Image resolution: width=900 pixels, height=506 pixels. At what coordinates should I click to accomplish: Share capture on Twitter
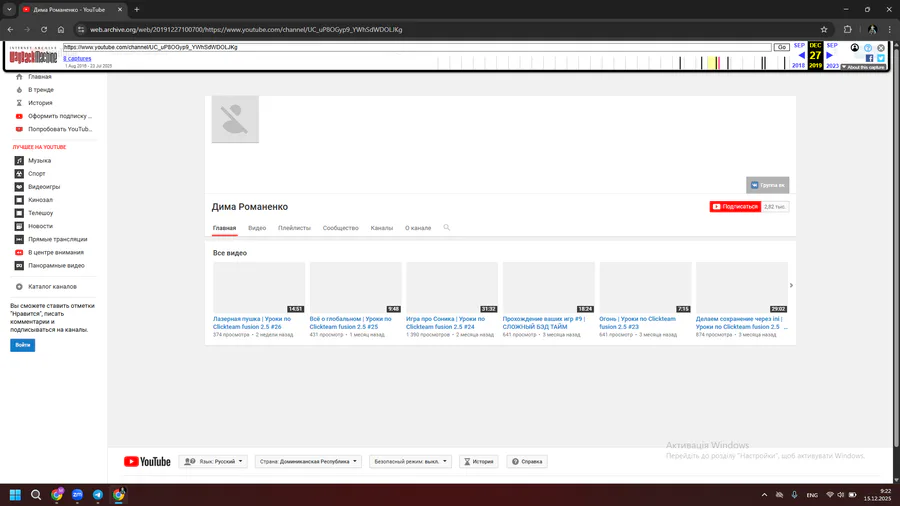(x=881, y=58)
